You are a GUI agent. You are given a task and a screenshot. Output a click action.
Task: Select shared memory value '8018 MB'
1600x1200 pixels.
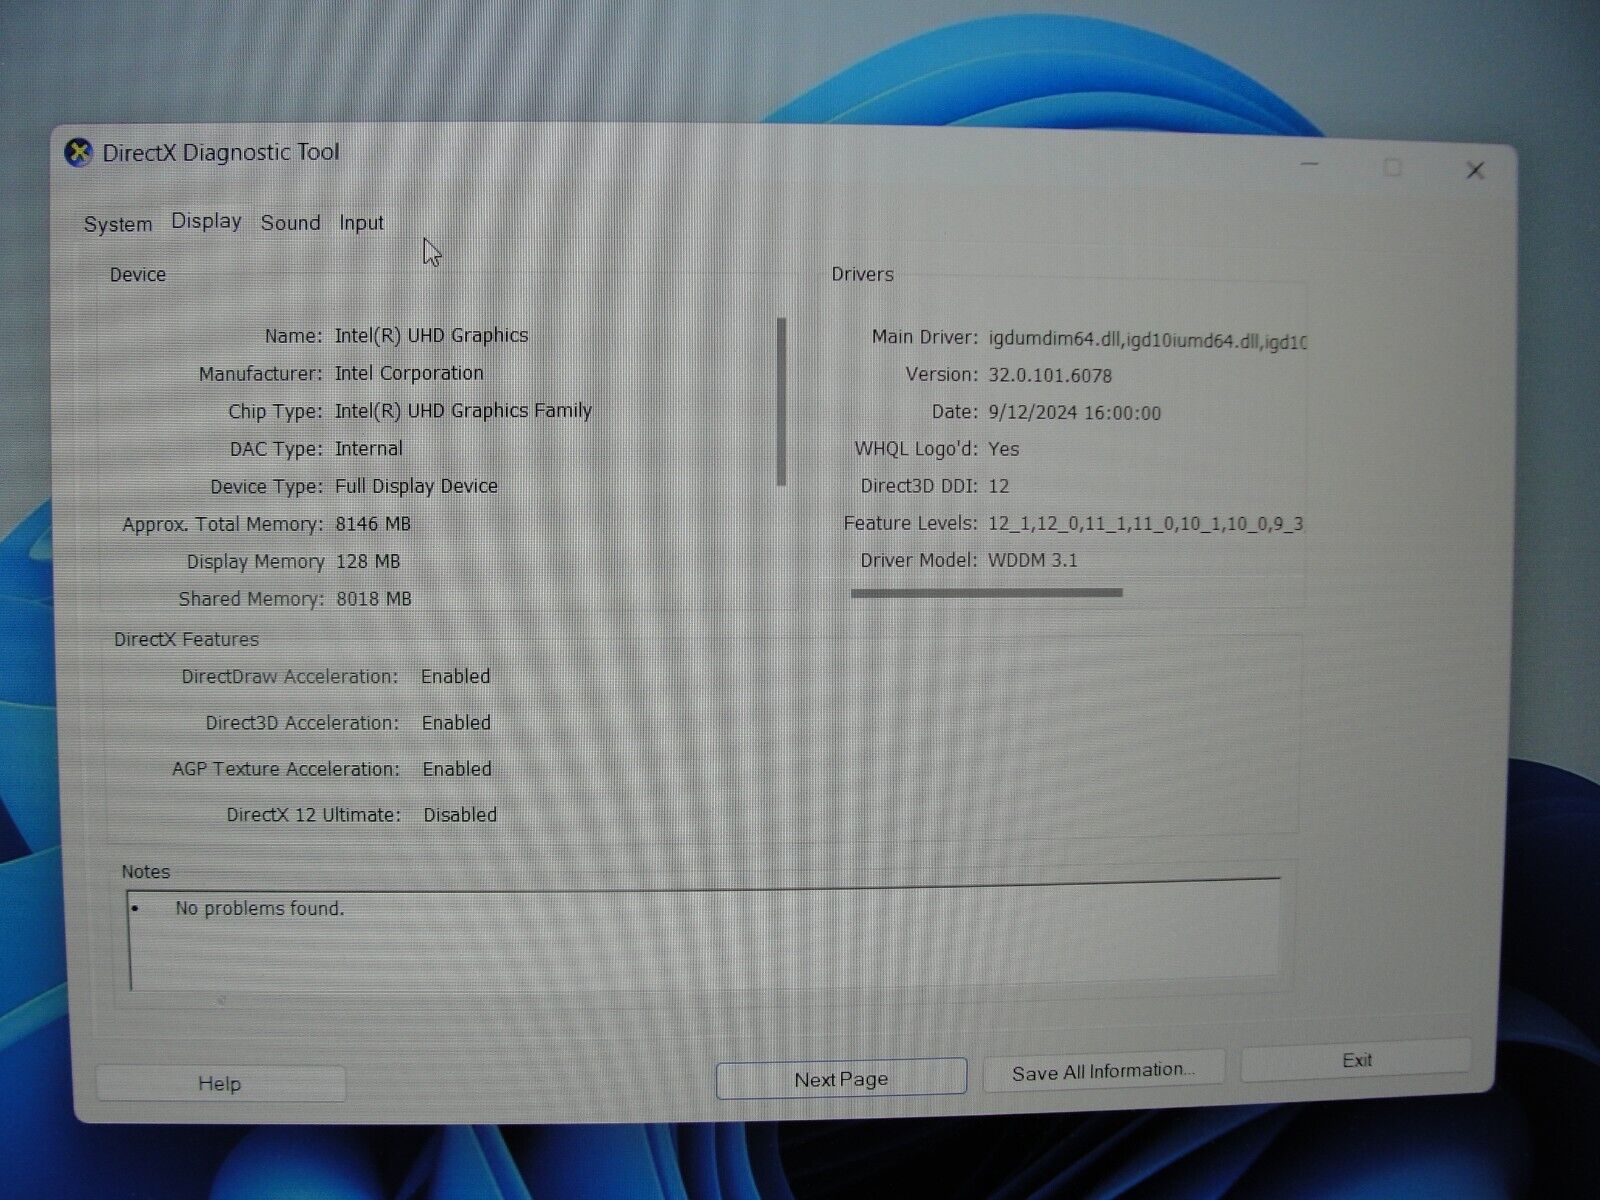click(x=374, y=599)
